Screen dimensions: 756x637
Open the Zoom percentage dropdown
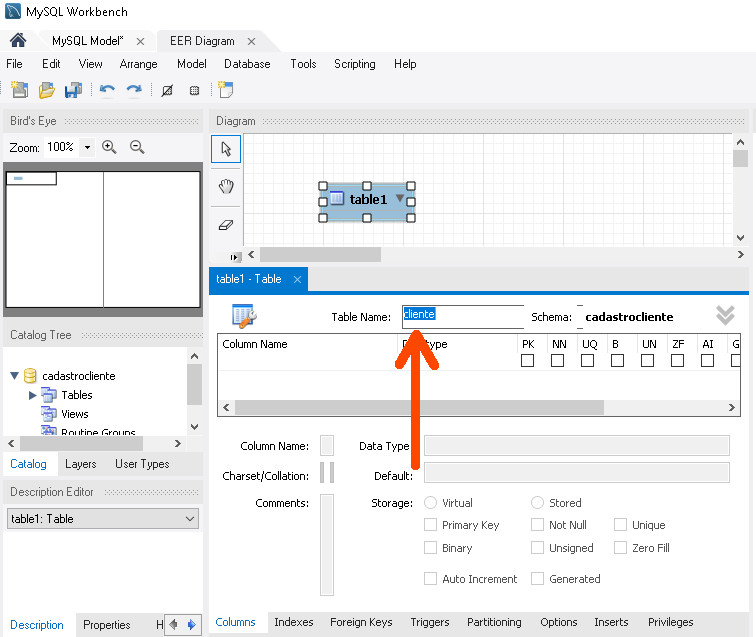(x=87, y=147)
